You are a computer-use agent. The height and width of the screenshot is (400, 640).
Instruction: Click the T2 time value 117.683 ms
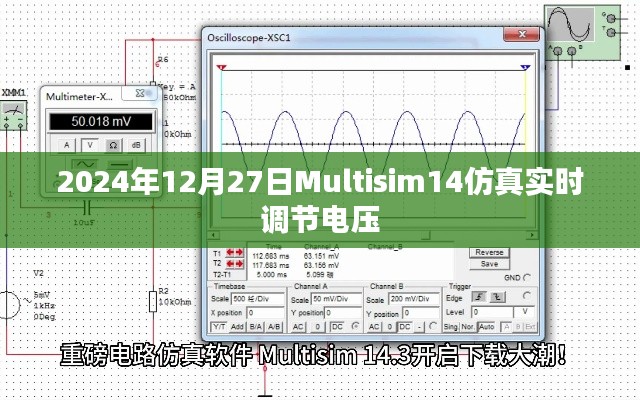[x=271, y=265]
